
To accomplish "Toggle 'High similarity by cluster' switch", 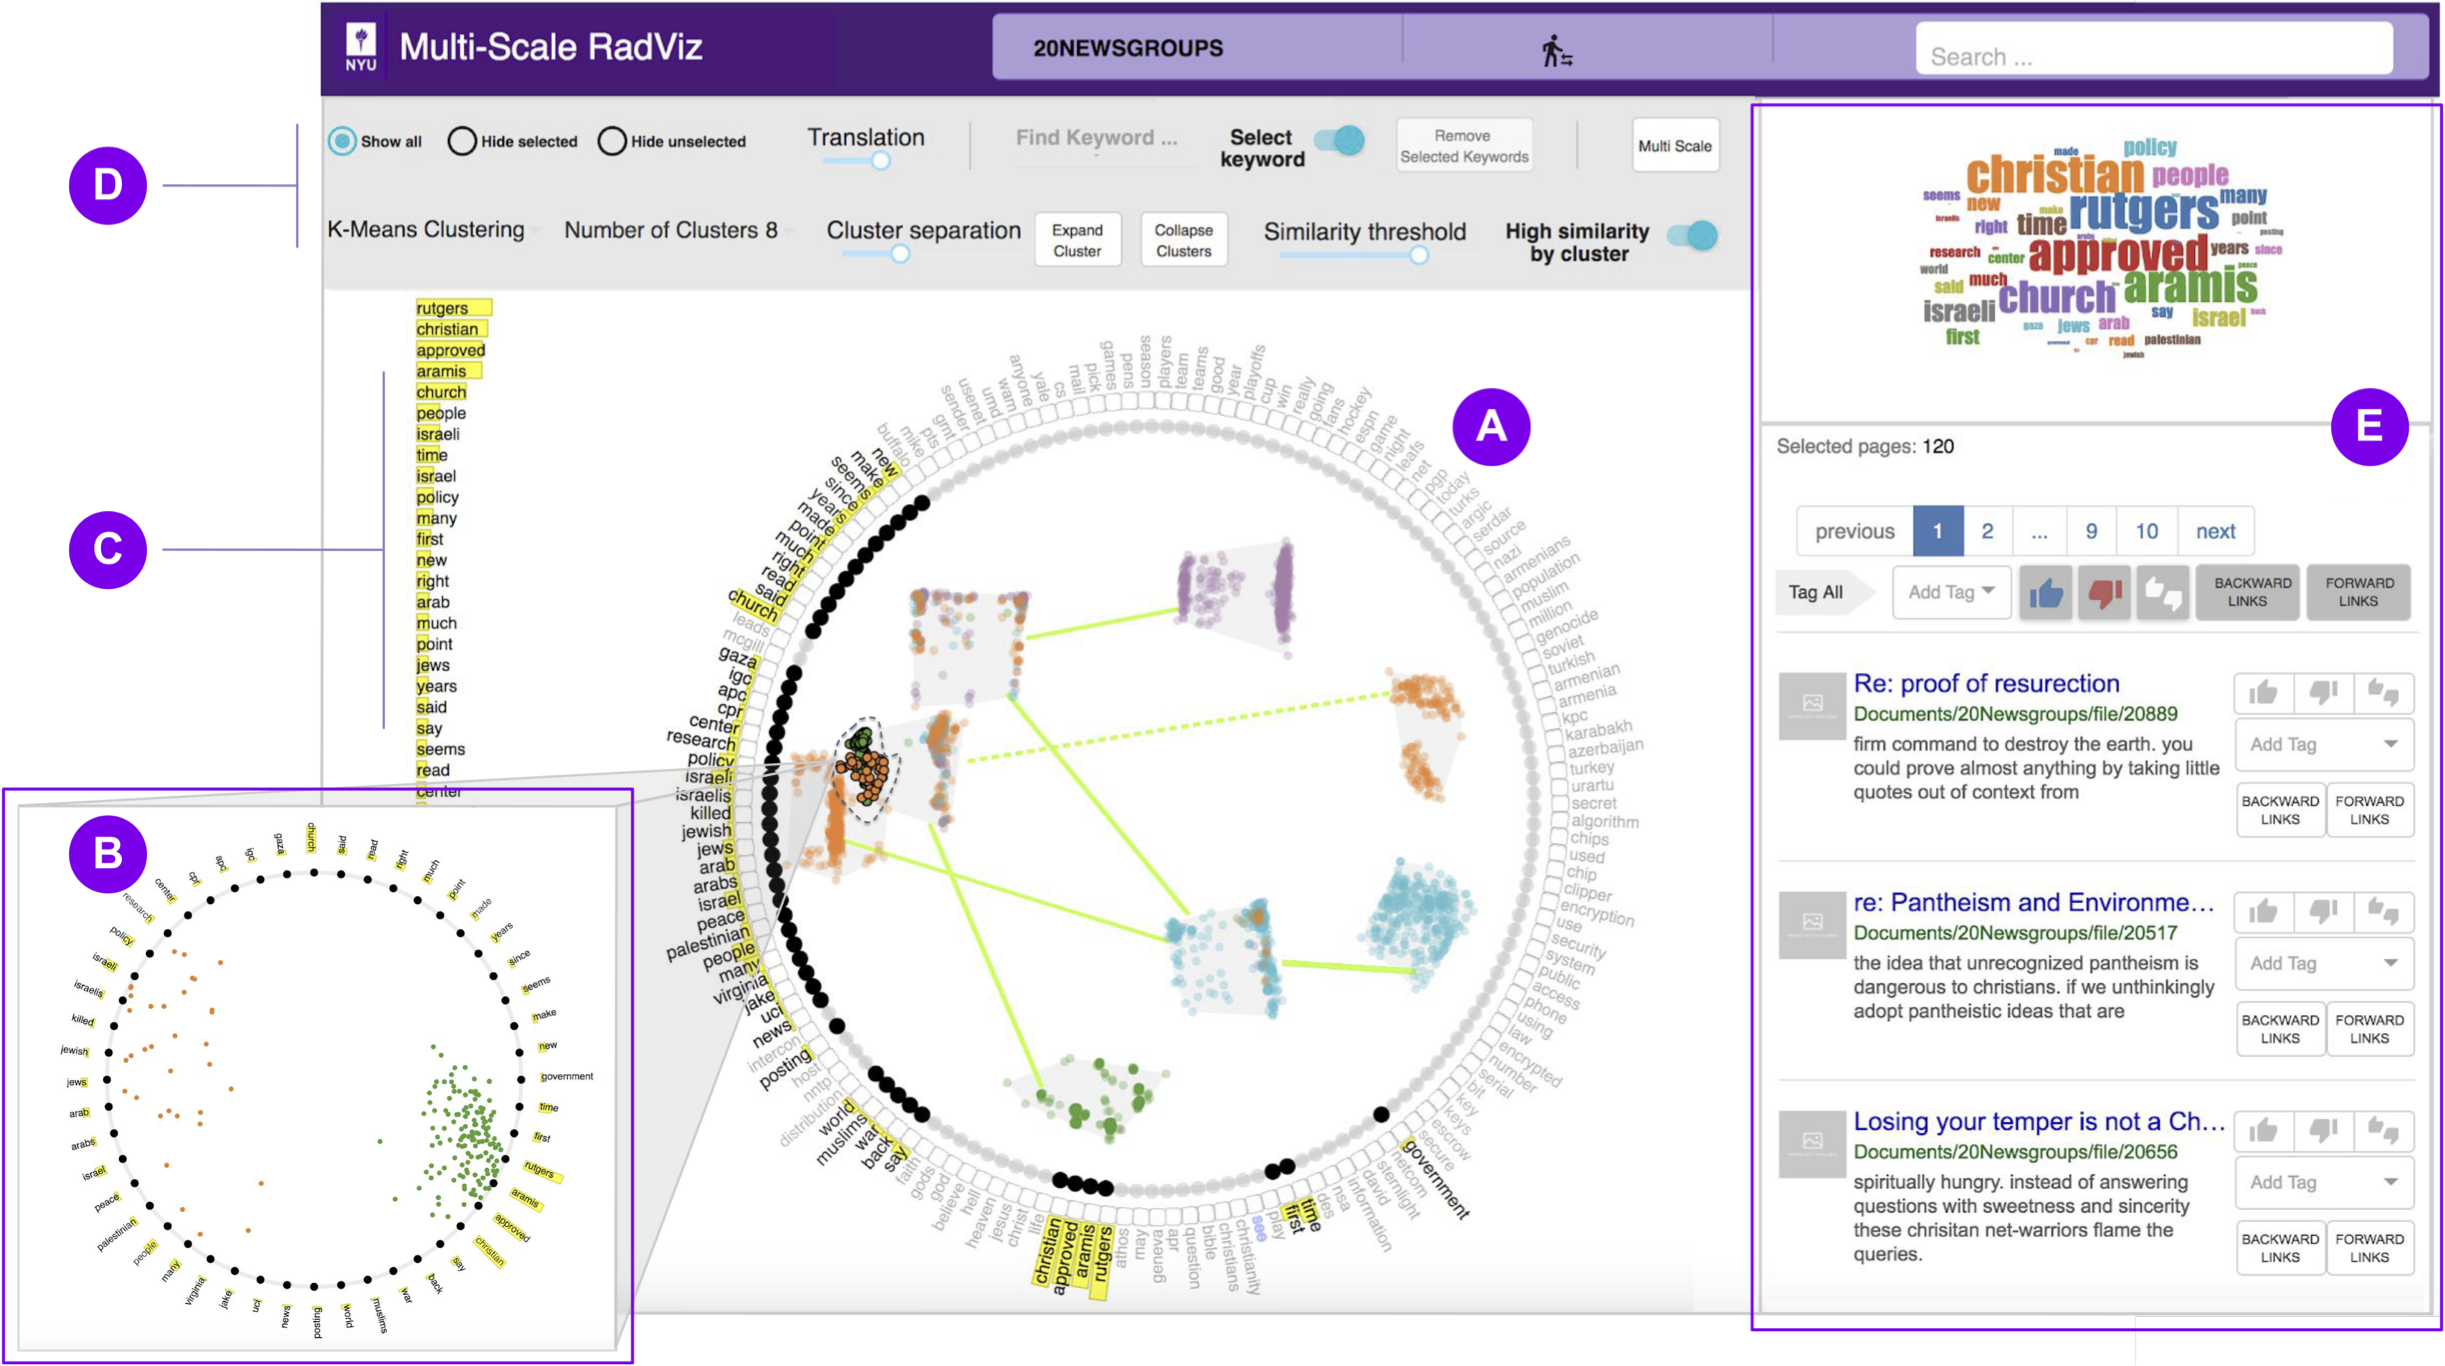I will tap(1692, 236).
